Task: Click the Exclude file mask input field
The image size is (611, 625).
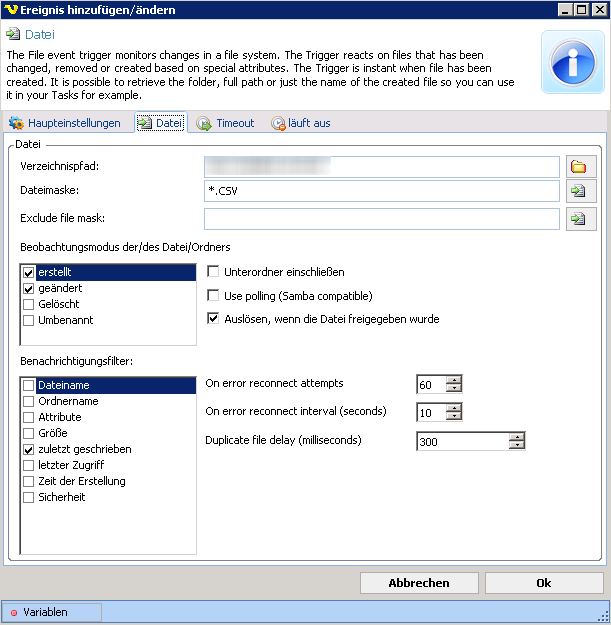Action: (380, 219)
